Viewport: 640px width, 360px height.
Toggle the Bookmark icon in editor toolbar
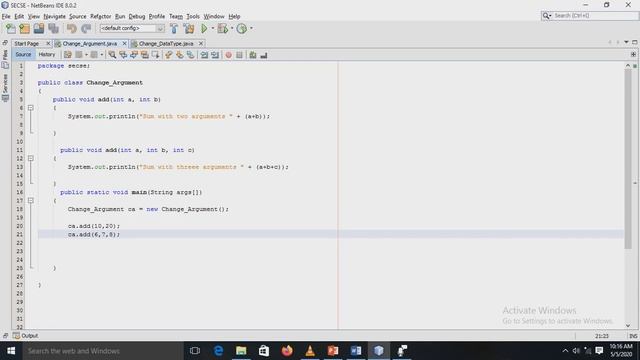[x=191, y=55]
